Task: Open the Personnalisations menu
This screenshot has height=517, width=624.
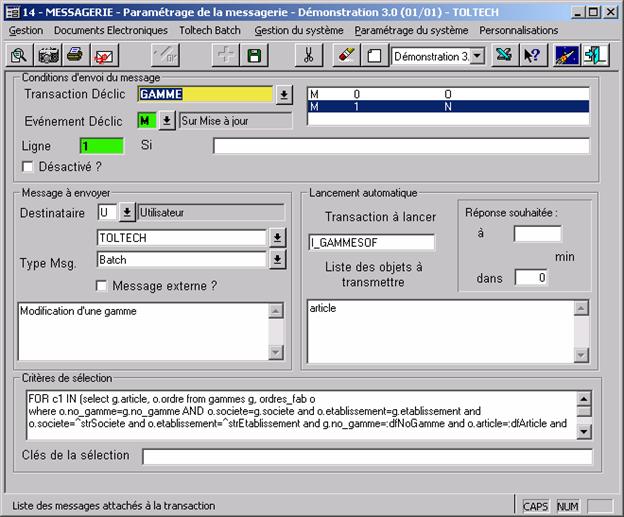Action: pyautogui.click(x=519, y=30)
